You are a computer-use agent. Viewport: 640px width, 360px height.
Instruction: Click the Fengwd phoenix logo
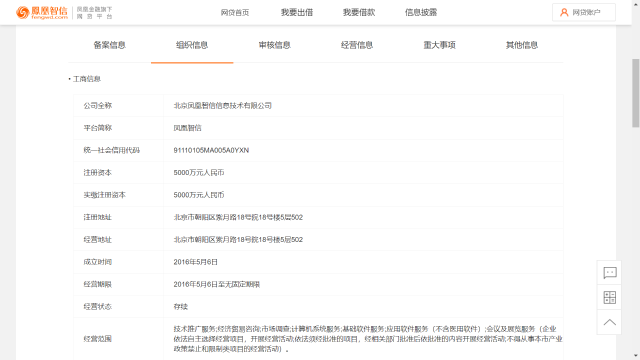tap(42, 13)
